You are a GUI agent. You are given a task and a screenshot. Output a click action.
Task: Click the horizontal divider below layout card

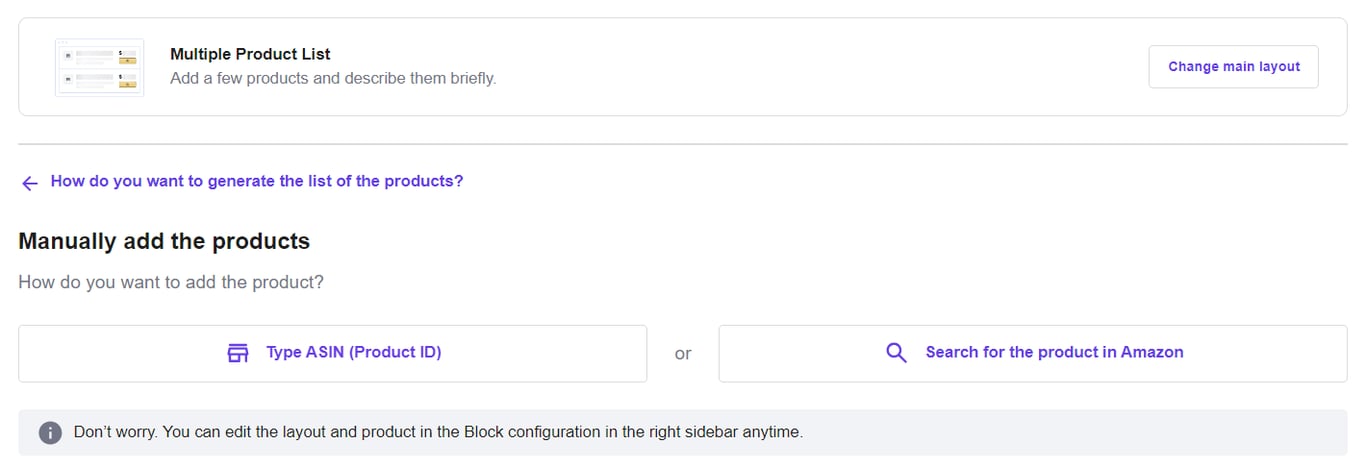[x=683, y=144]
